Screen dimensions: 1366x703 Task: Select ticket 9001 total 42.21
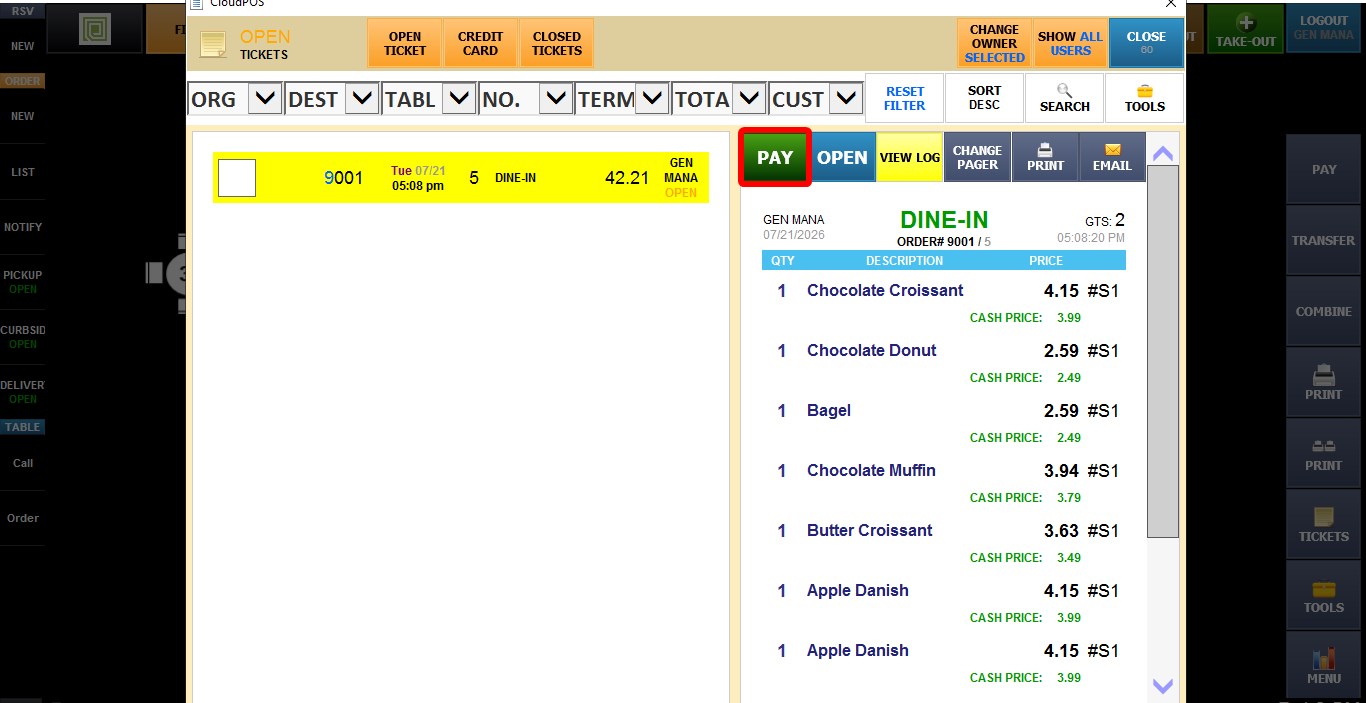461,177
